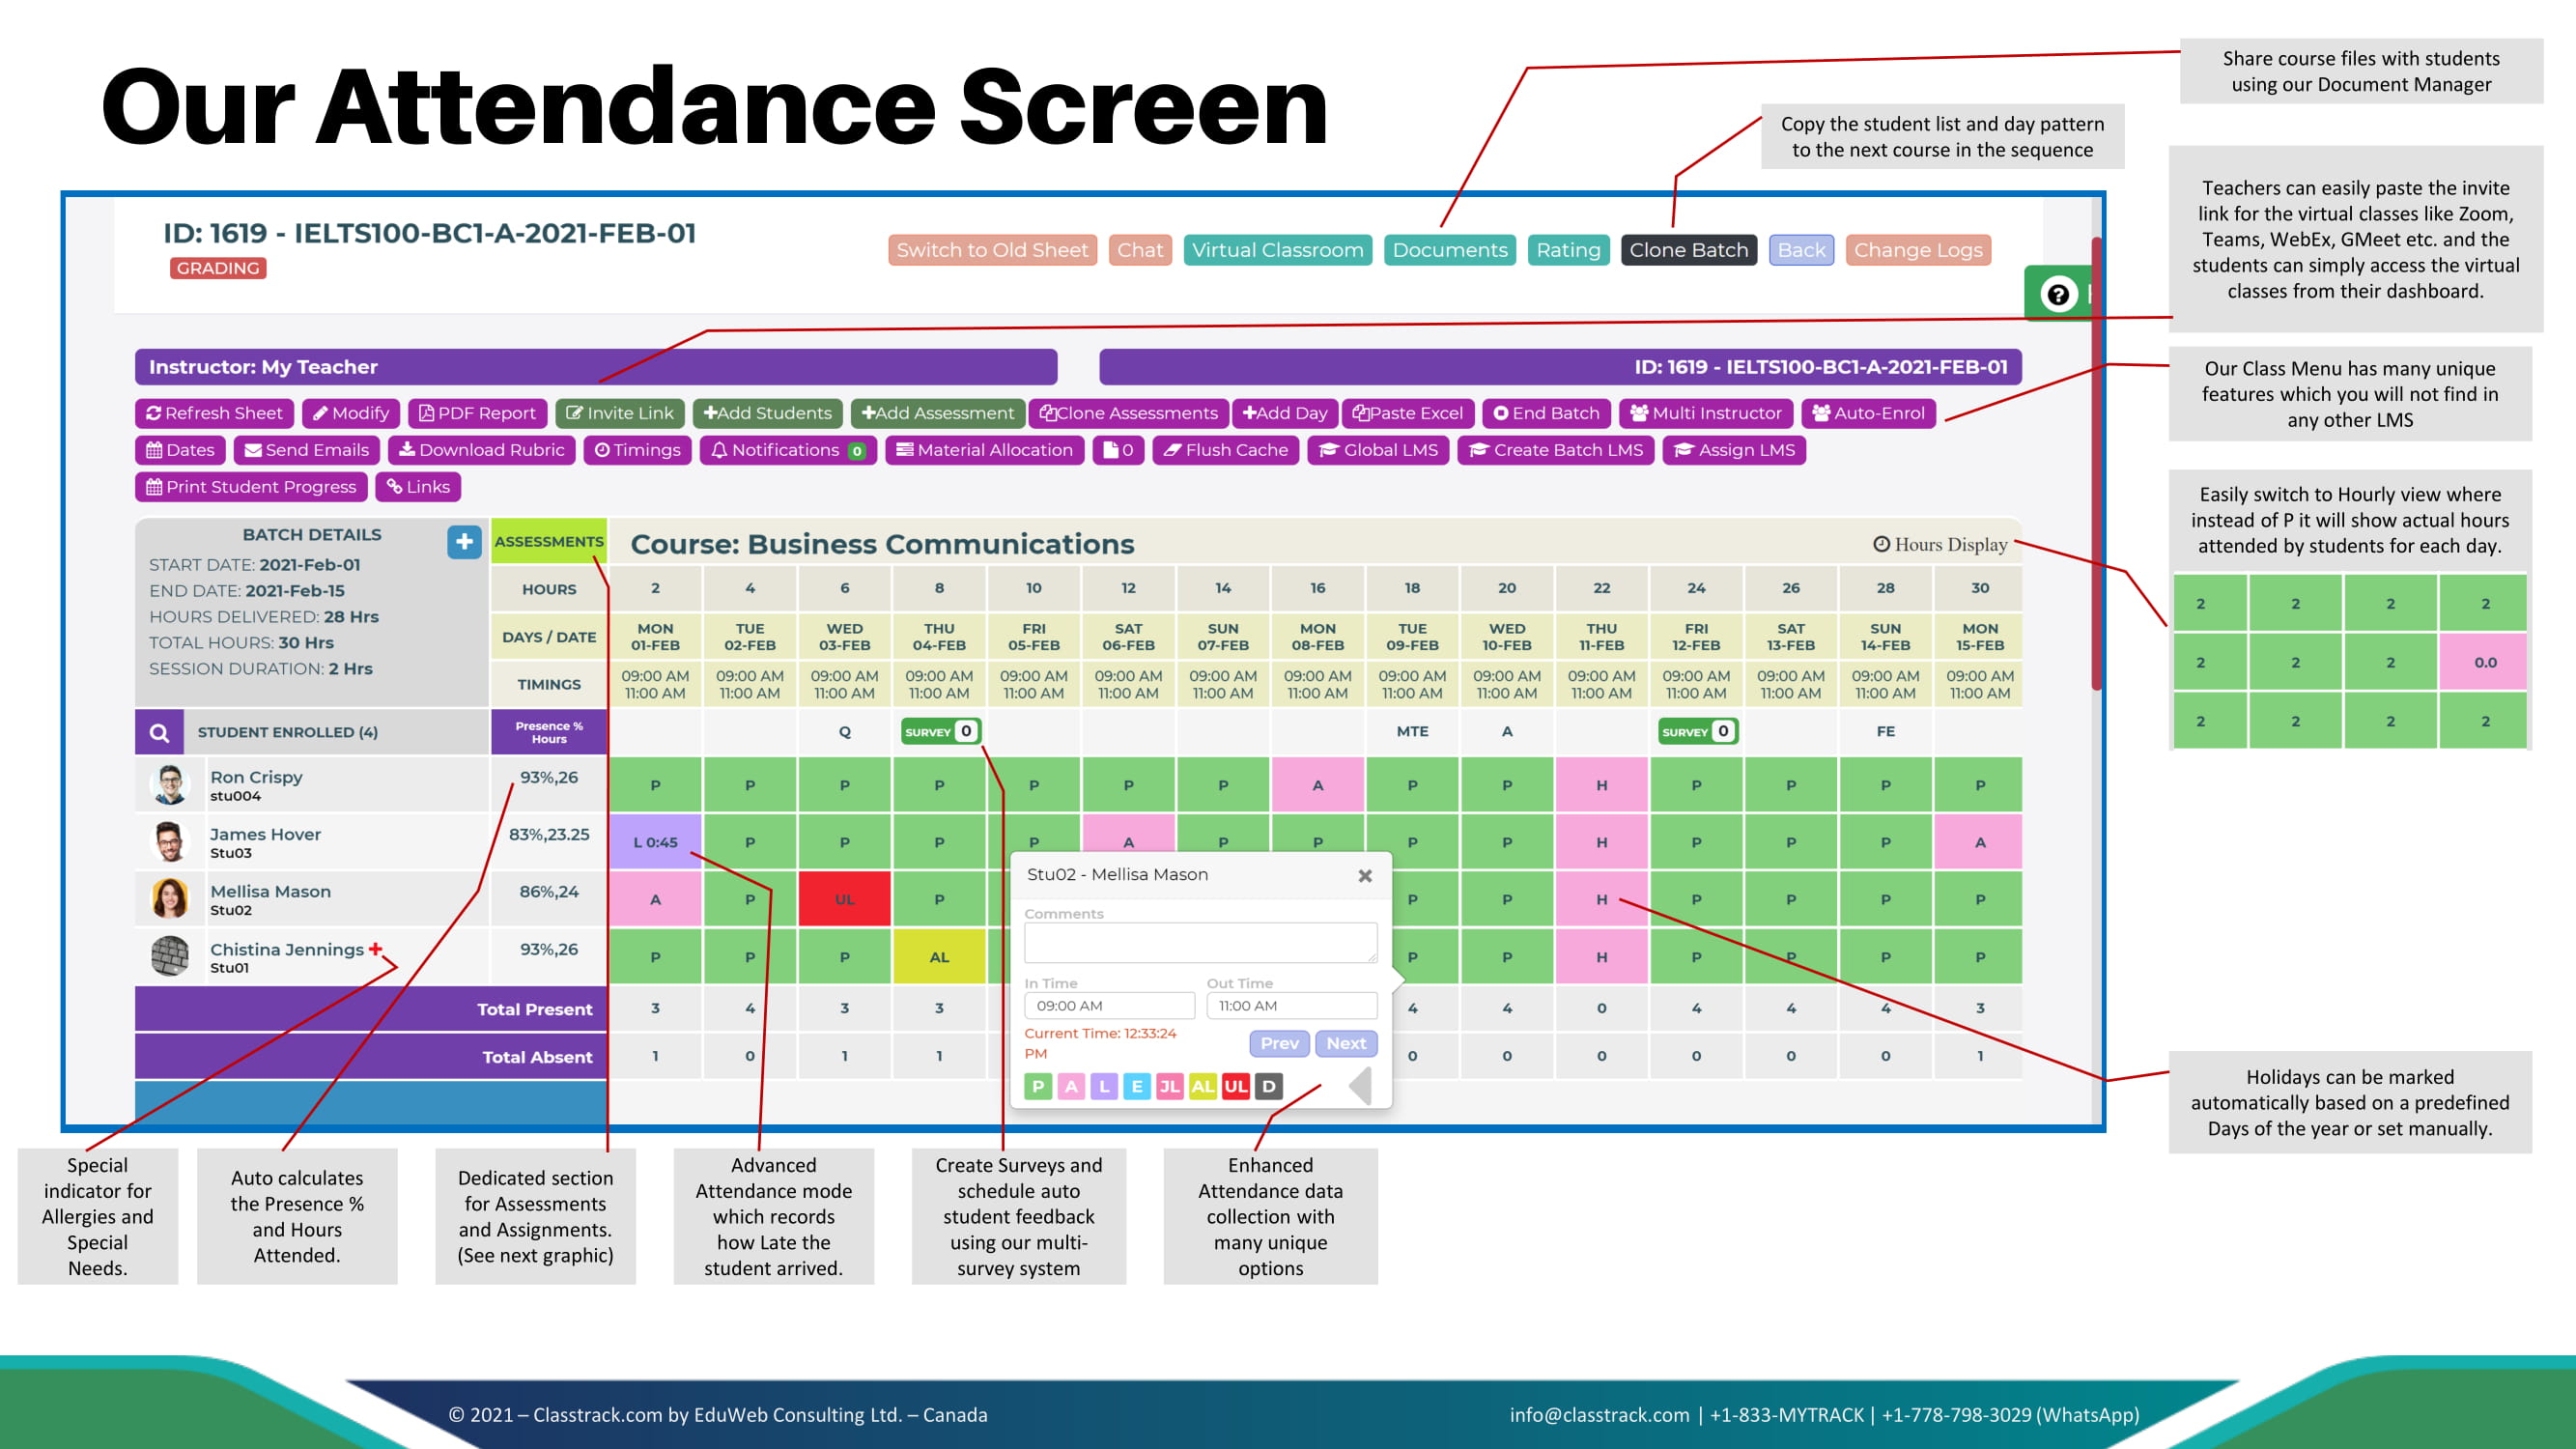The width and height of the screenshot is (2576, 1449).
Task: Click the student search magnifier icon
Action: point(159,732)
